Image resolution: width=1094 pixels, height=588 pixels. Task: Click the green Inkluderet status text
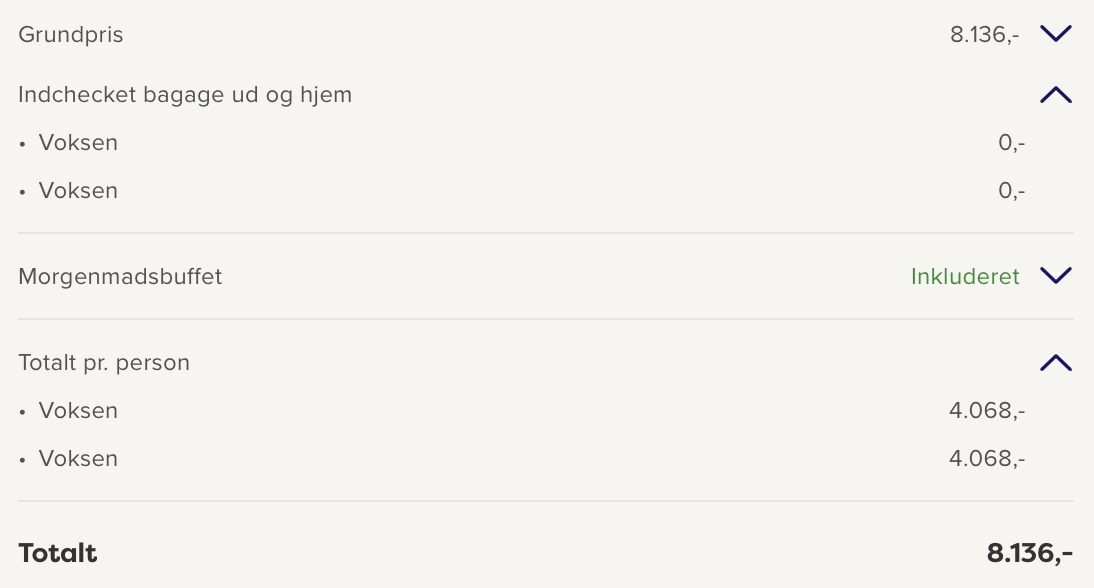click(x=965, y=277)
